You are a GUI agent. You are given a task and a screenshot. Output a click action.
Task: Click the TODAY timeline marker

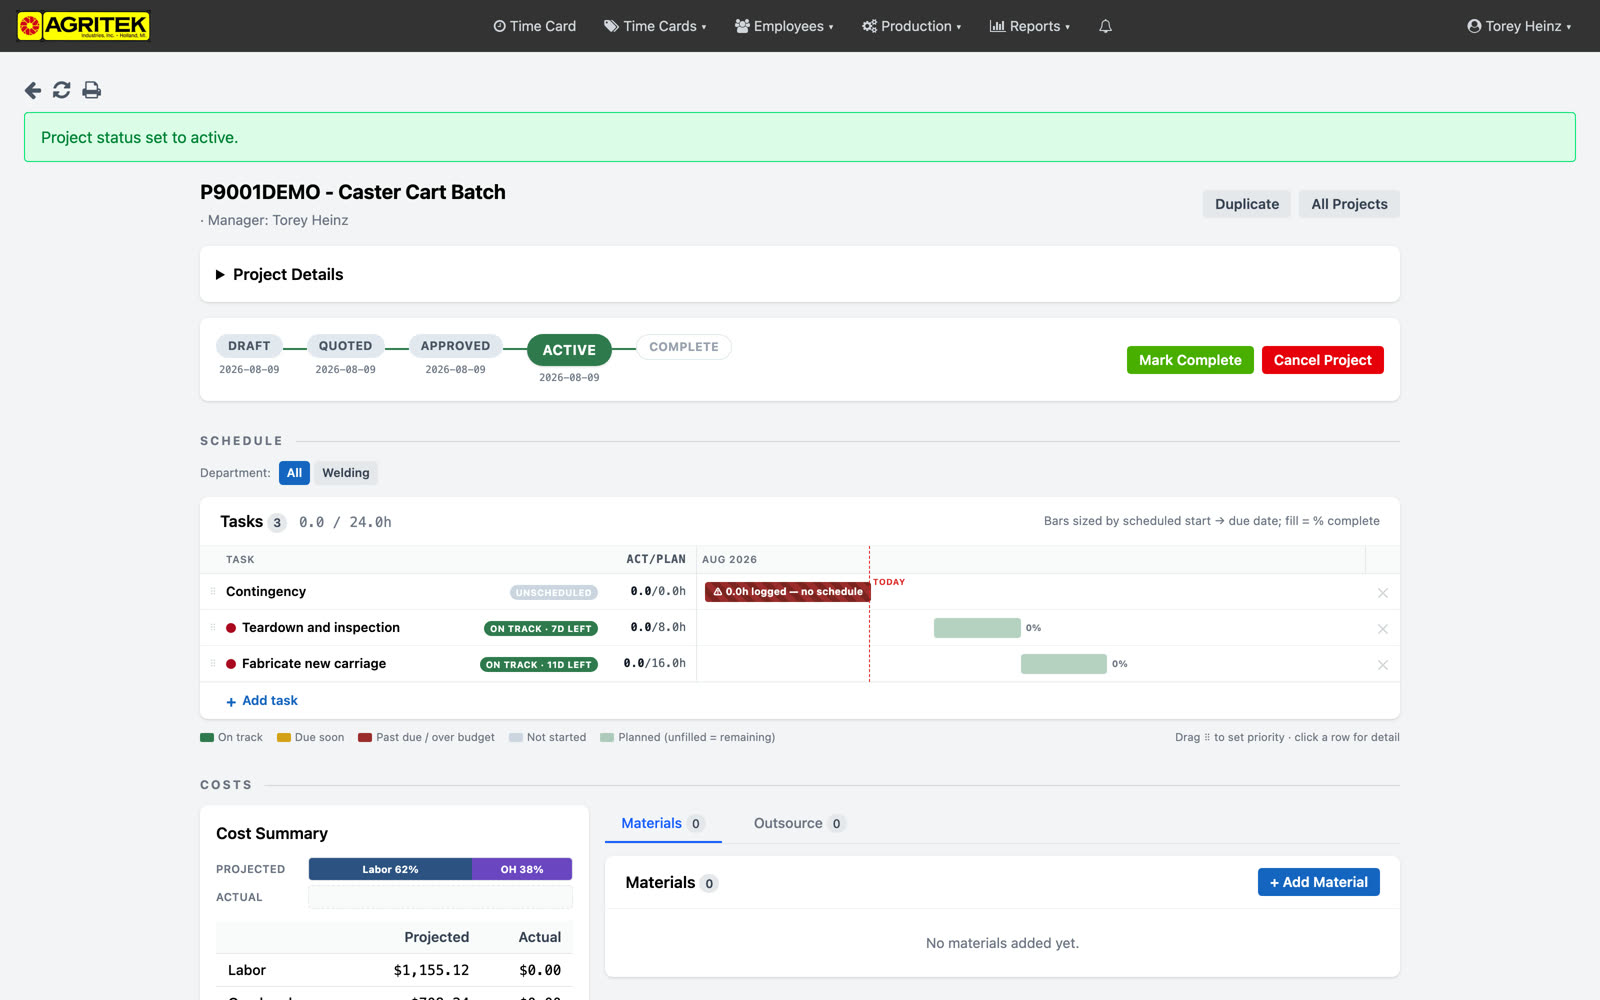(x=889, y=582)
